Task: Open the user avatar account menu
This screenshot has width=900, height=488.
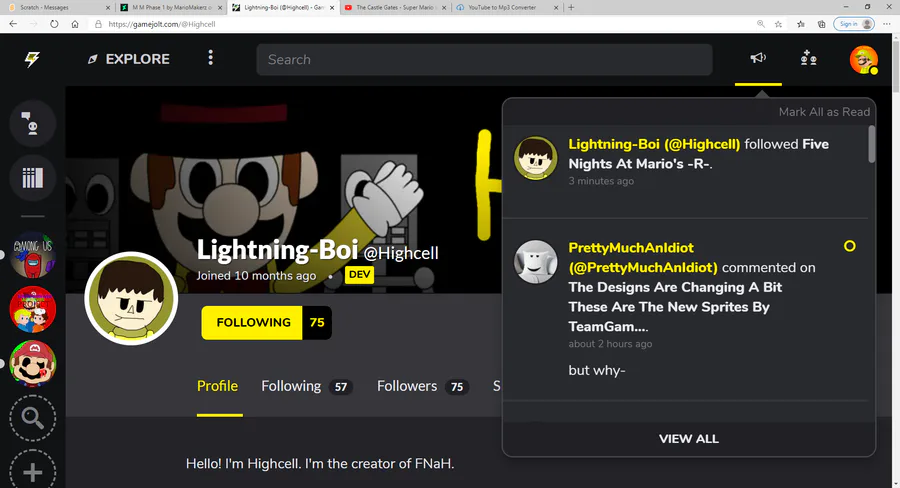Action: [x=864, y=60]
